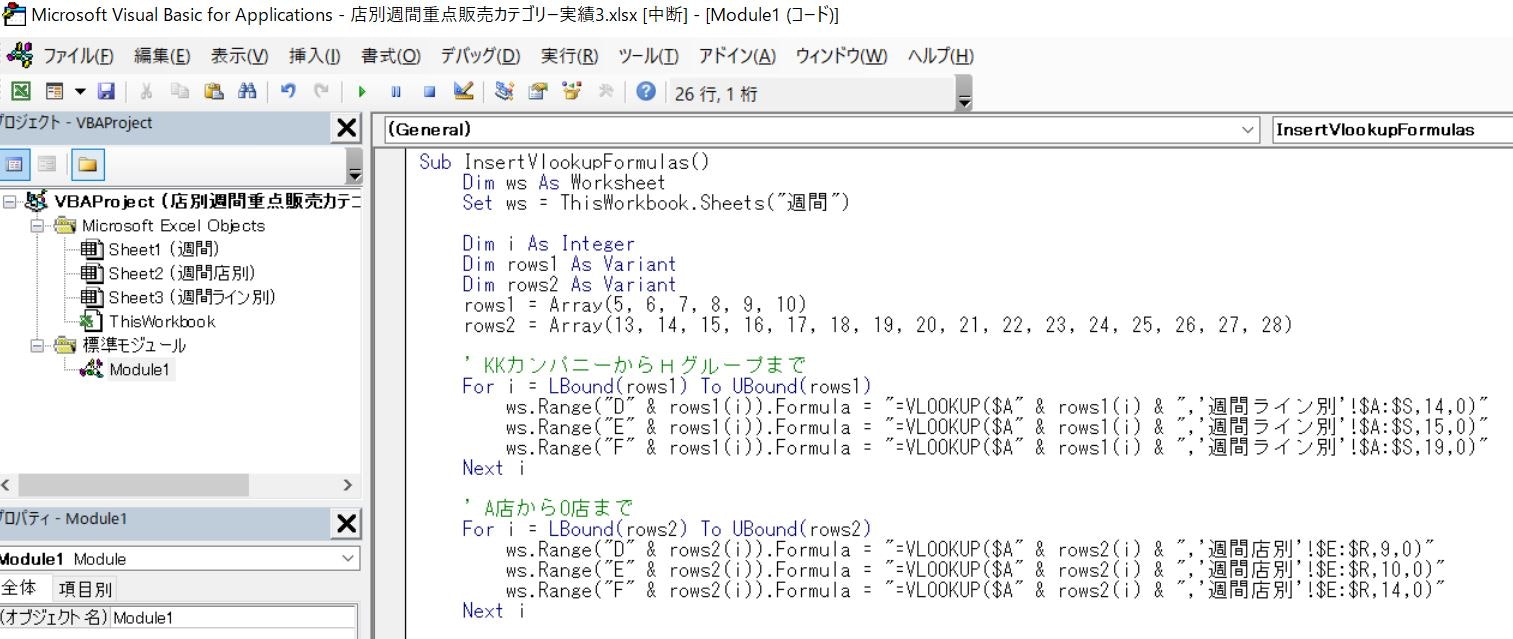
Task: Redo with the toolbar redo icon
Action: 321,92
